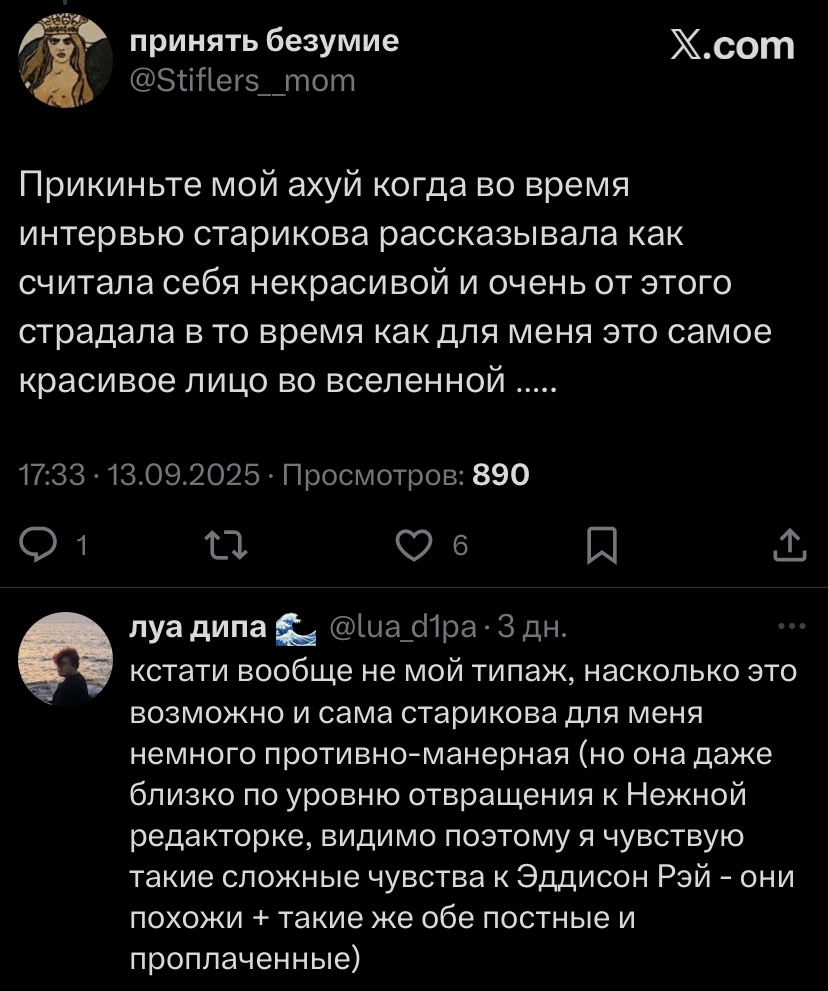Open the three-dot menu on the reply
The width and height of the screenshot is (828, 991).
point(790,629)
